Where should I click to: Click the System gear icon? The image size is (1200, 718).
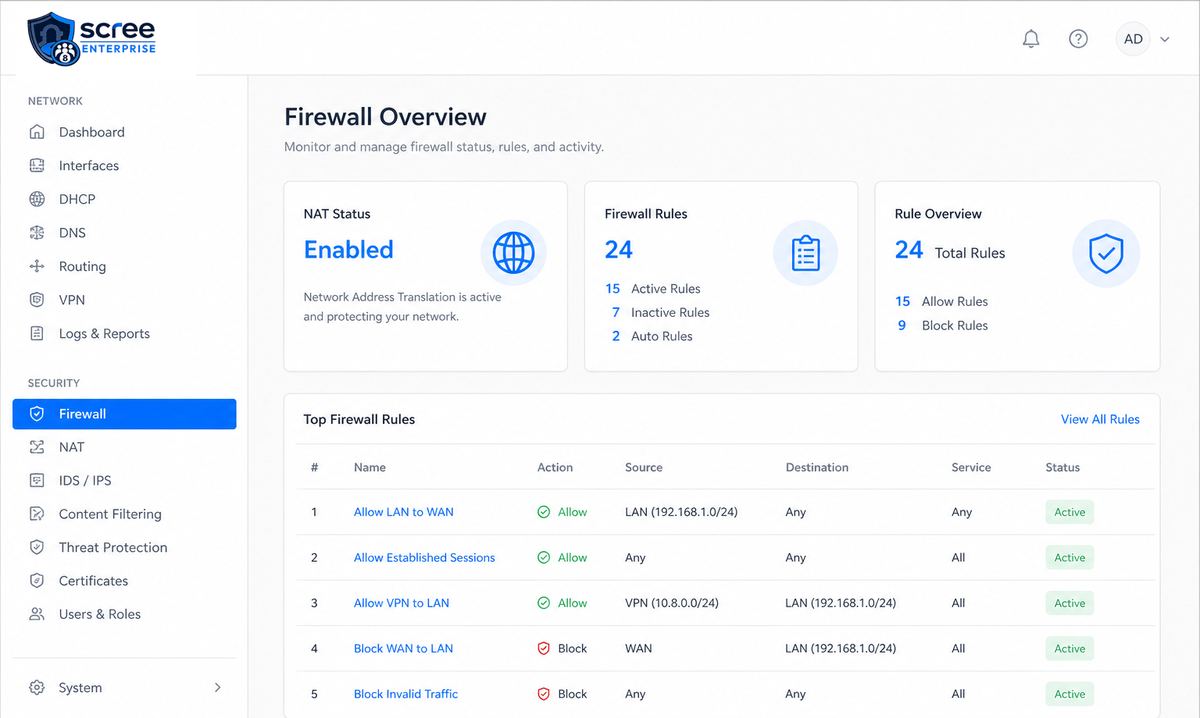[37, 688]
